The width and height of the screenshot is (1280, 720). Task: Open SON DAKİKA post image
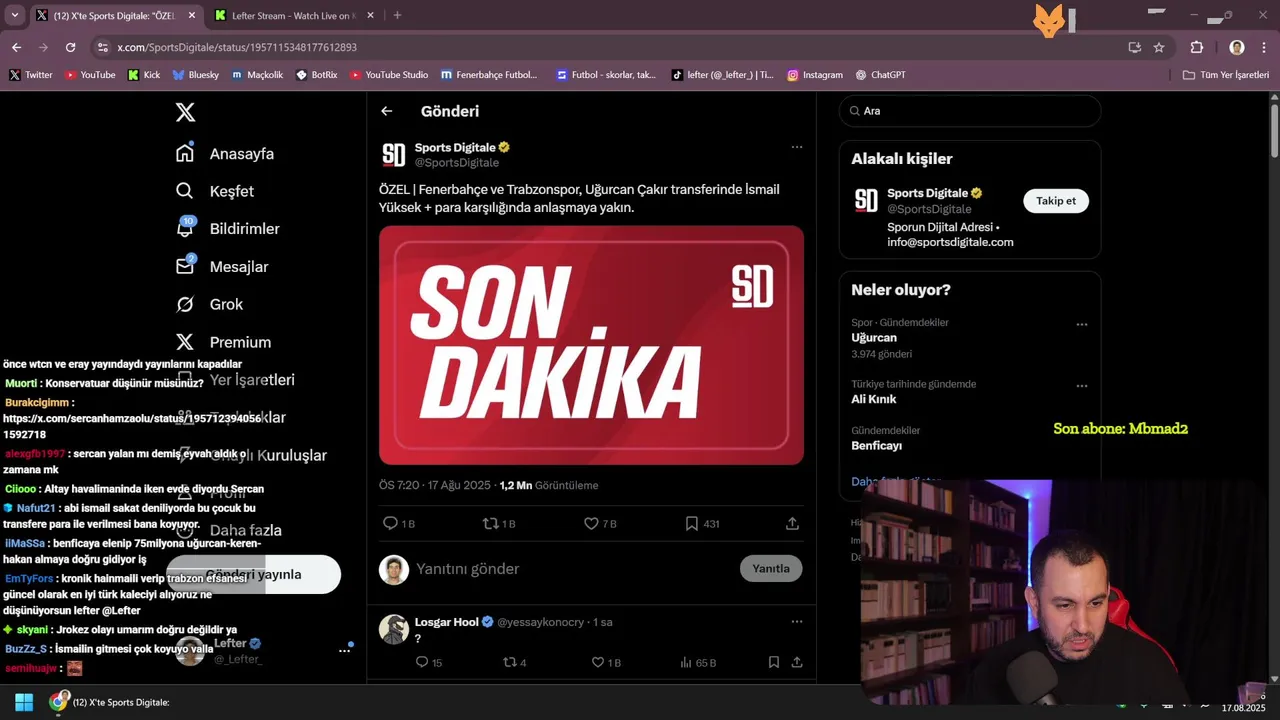point(591,345)
